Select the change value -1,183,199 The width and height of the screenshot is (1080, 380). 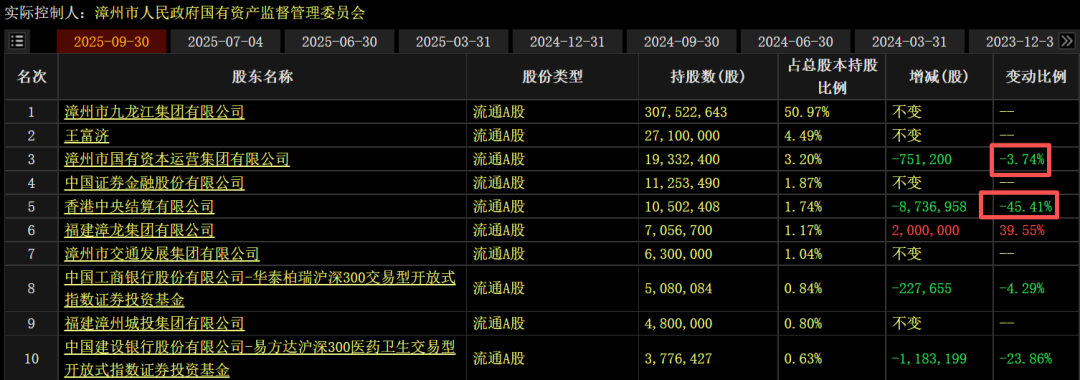(928, 358)
